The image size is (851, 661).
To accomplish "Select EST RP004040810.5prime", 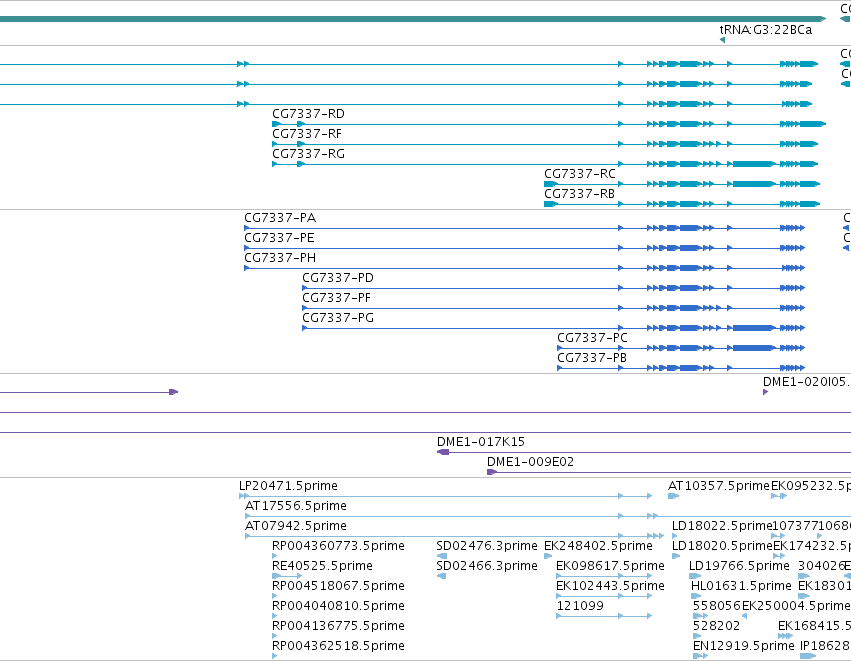I will 338,606.
